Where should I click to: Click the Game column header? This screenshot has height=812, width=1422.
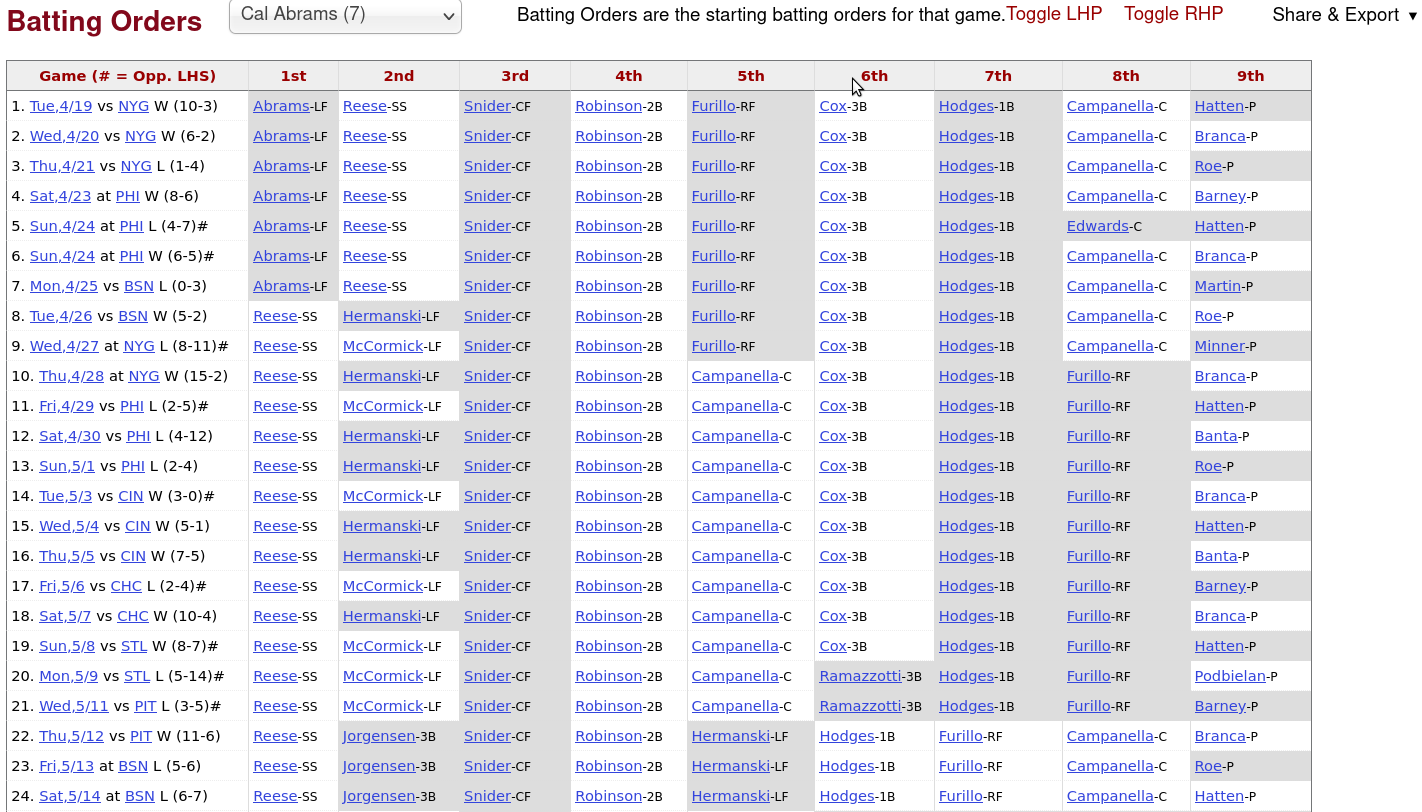pos(127,76)
